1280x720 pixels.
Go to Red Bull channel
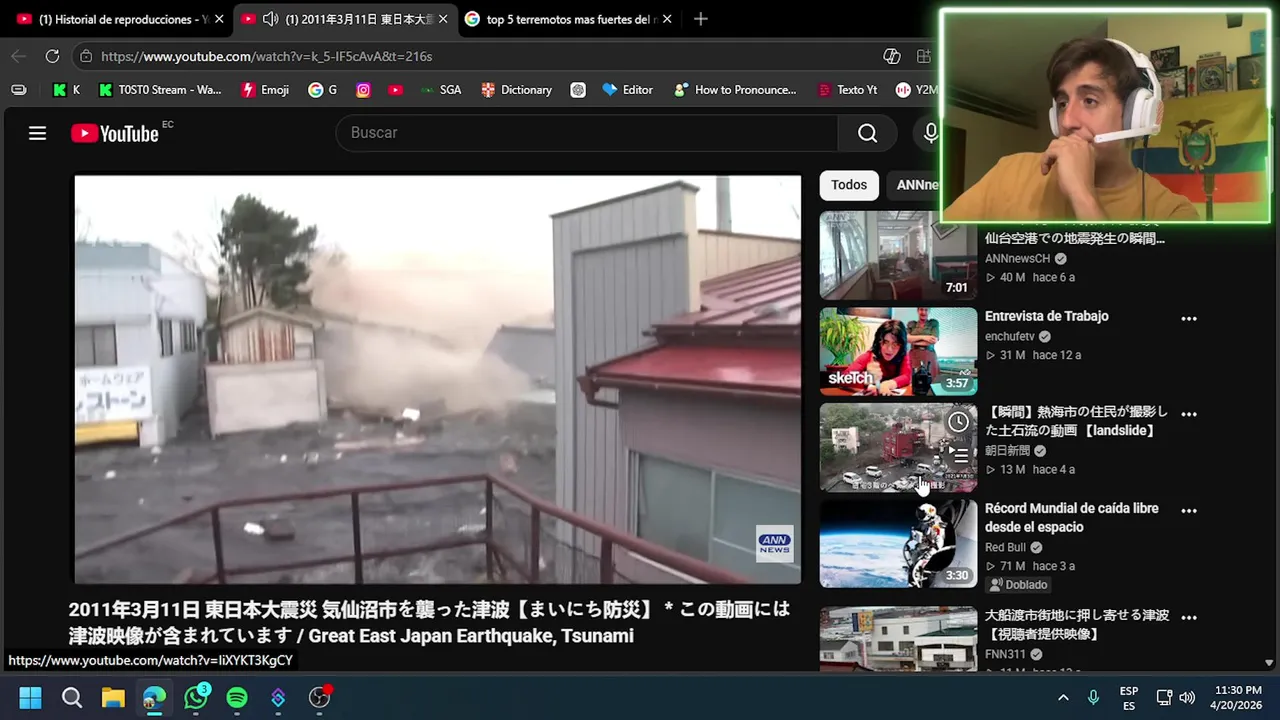click(x=1005, y=547)
